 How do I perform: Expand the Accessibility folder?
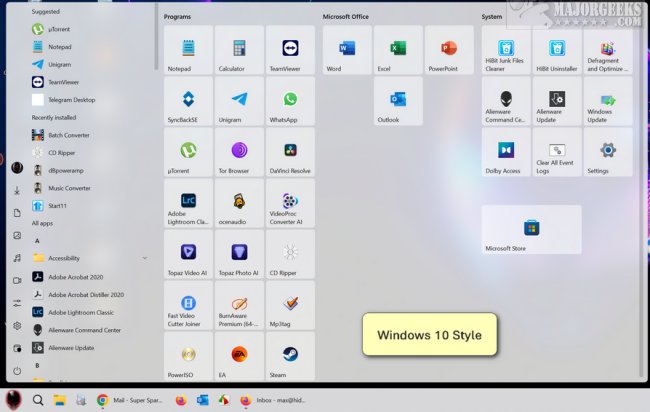[x=90, y=258]
